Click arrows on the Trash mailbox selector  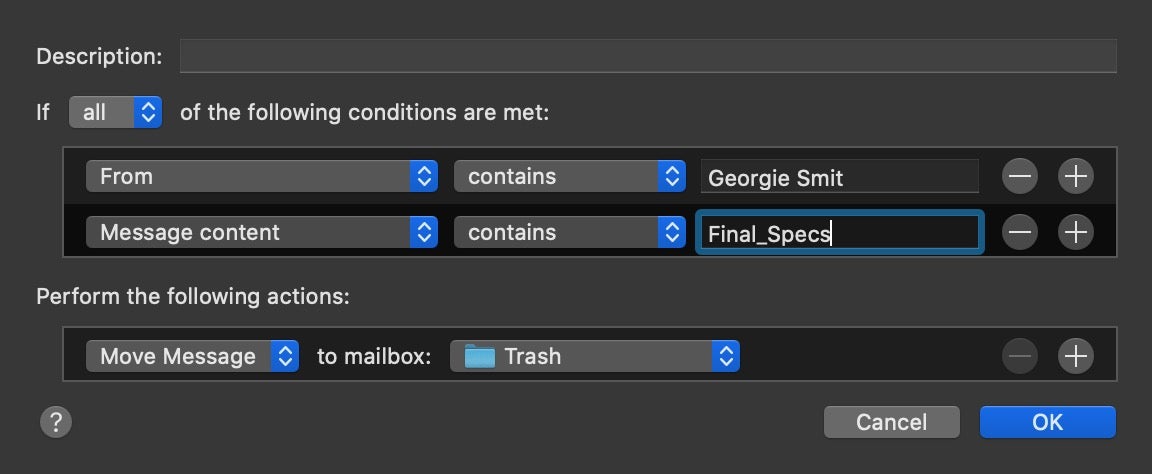click(x=727, y=356)
